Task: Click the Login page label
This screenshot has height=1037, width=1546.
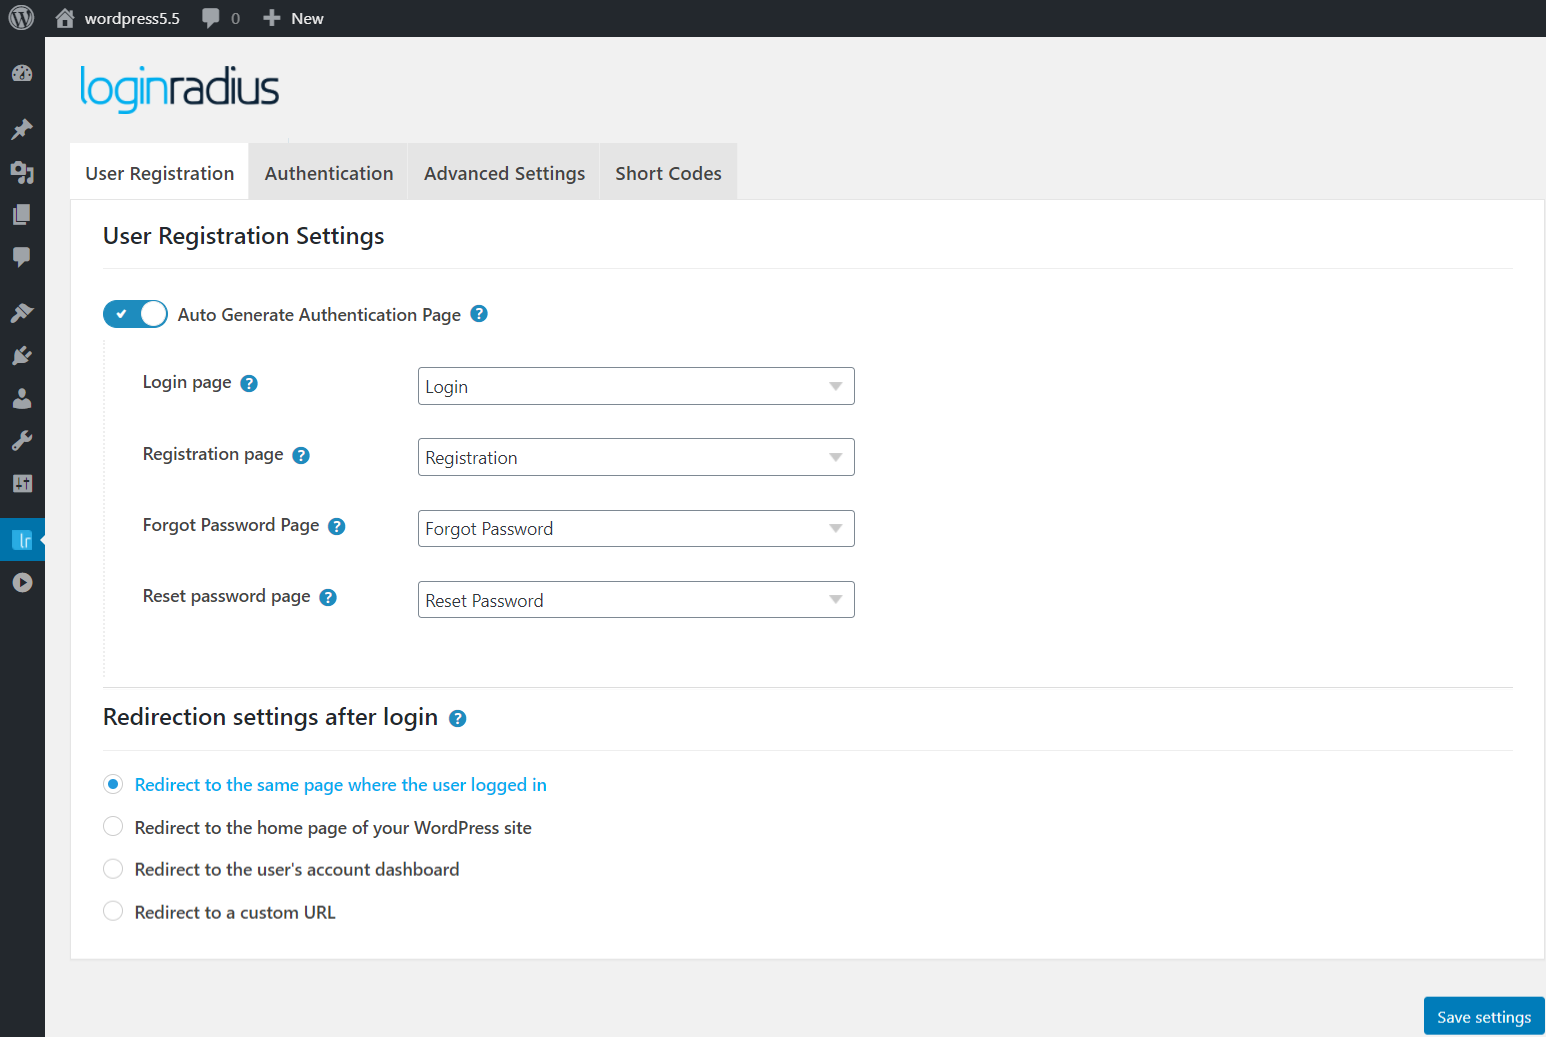Action: tap(187, 382)
